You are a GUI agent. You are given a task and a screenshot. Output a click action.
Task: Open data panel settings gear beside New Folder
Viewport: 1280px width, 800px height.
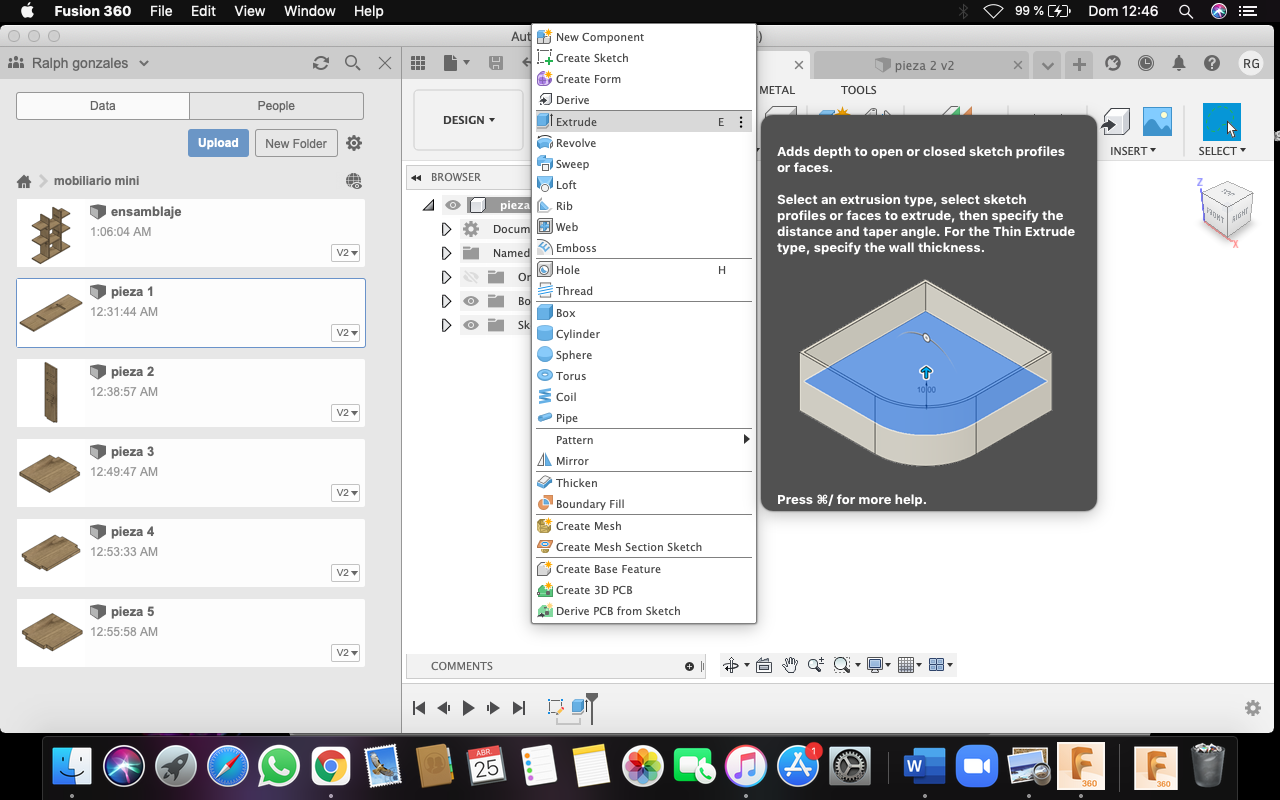354,143
